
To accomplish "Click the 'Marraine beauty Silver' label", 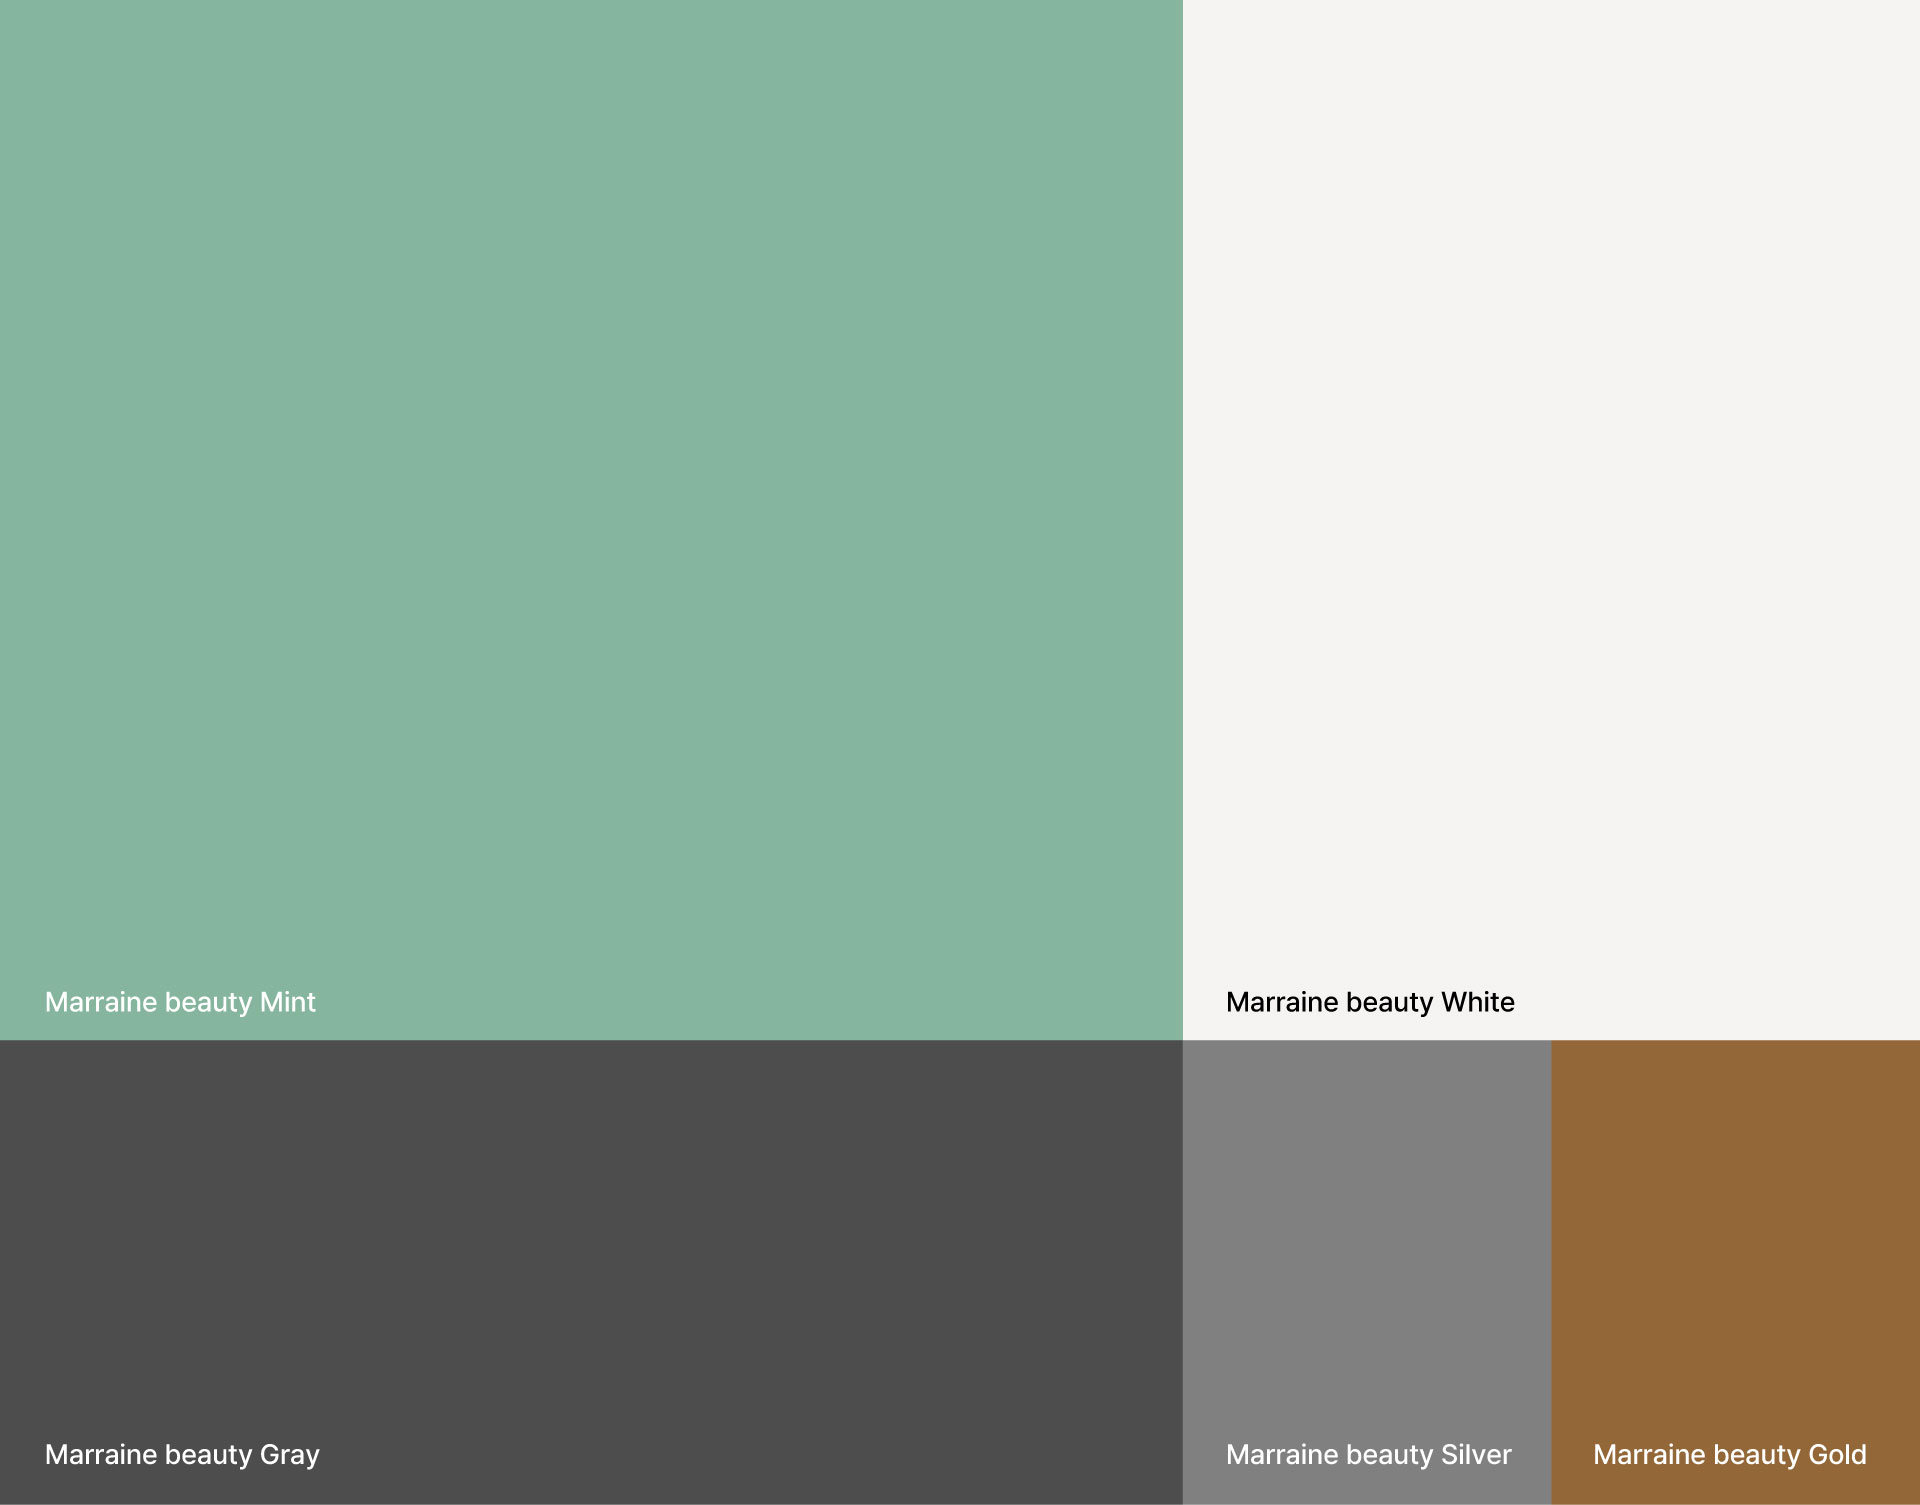I will 1368,1454.
